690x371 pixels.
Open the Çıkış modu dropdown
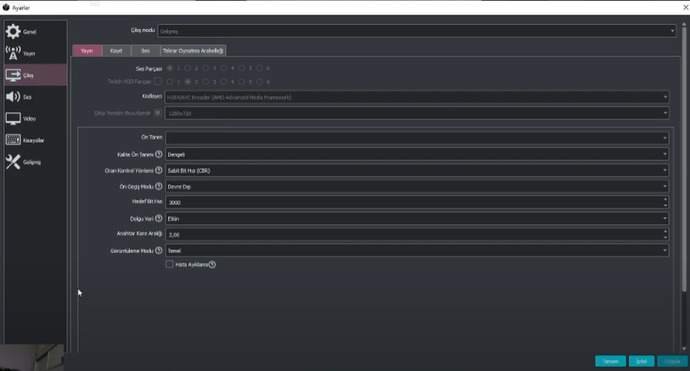coord(417,31)
